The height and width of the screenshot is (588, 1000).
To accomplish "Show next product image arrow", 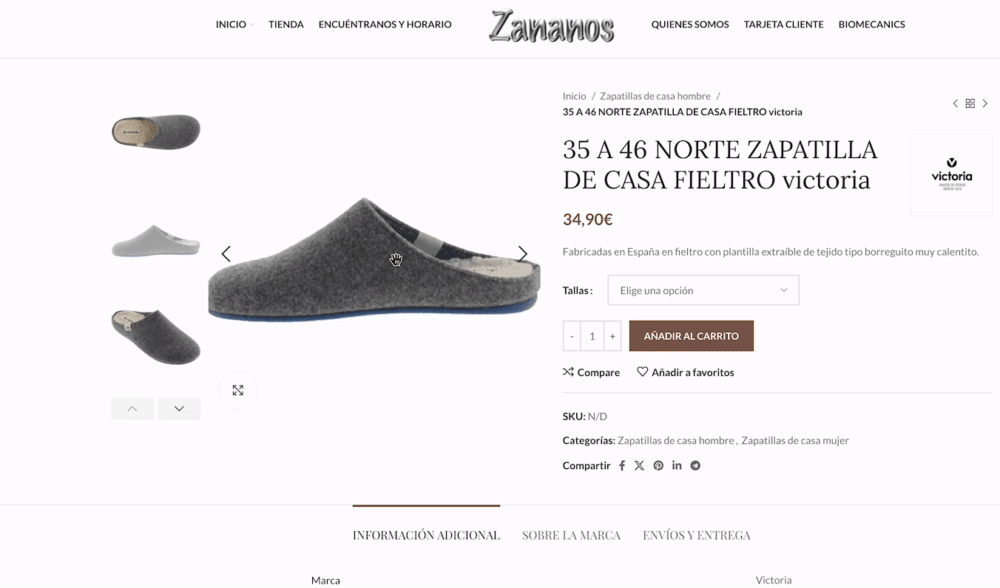I will coord(523,254).
